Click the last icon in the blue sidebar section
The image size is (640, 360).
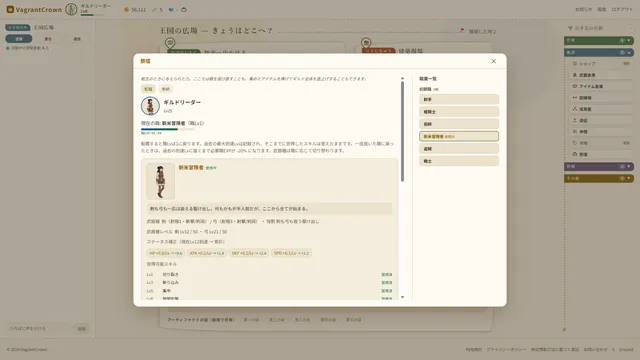(575, 154)
